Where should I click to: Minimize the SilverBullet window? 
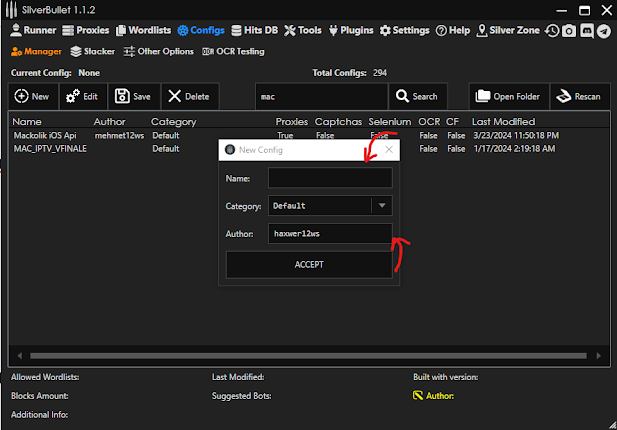click(x=562, y=11)
